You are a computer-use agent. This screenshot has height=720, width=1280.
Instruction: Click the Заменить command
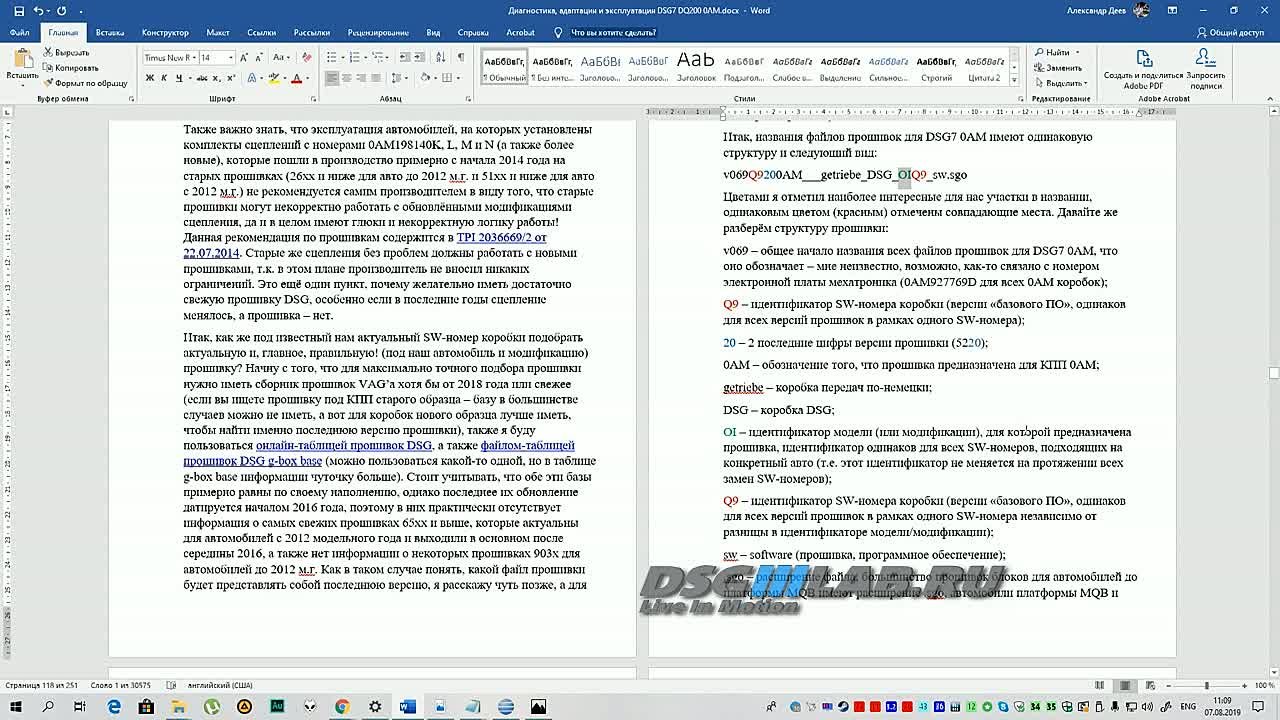1064,68
